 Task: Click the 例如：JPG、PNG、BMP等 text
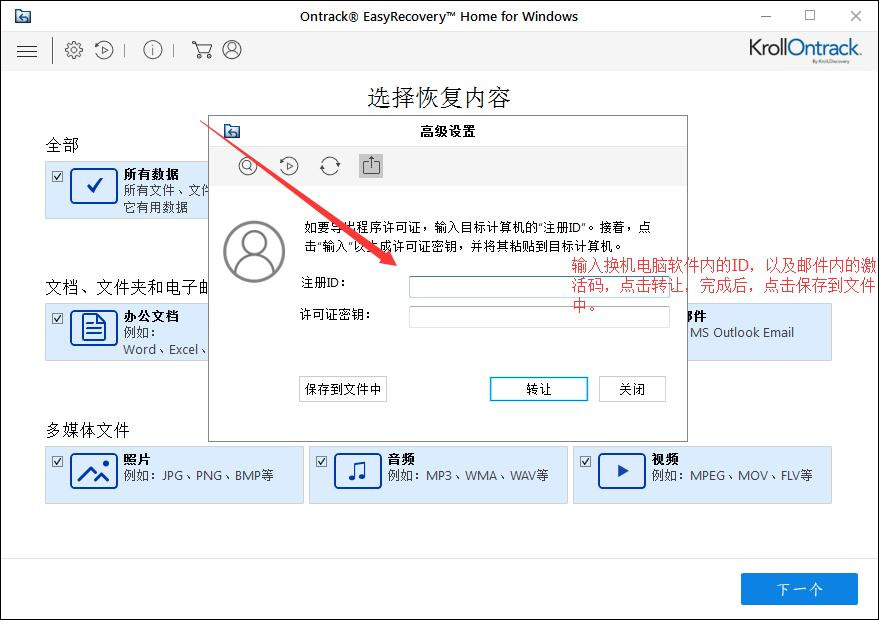coord(198,475)
